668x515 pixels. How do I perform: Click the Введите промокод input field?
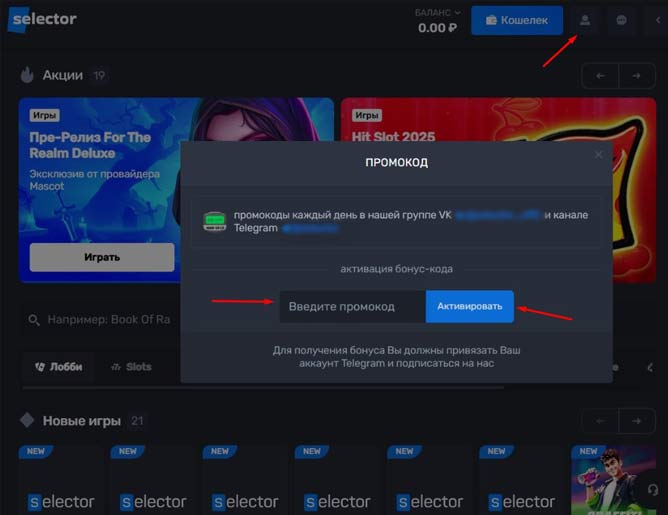pyautogui.click(x=352, y=306)
